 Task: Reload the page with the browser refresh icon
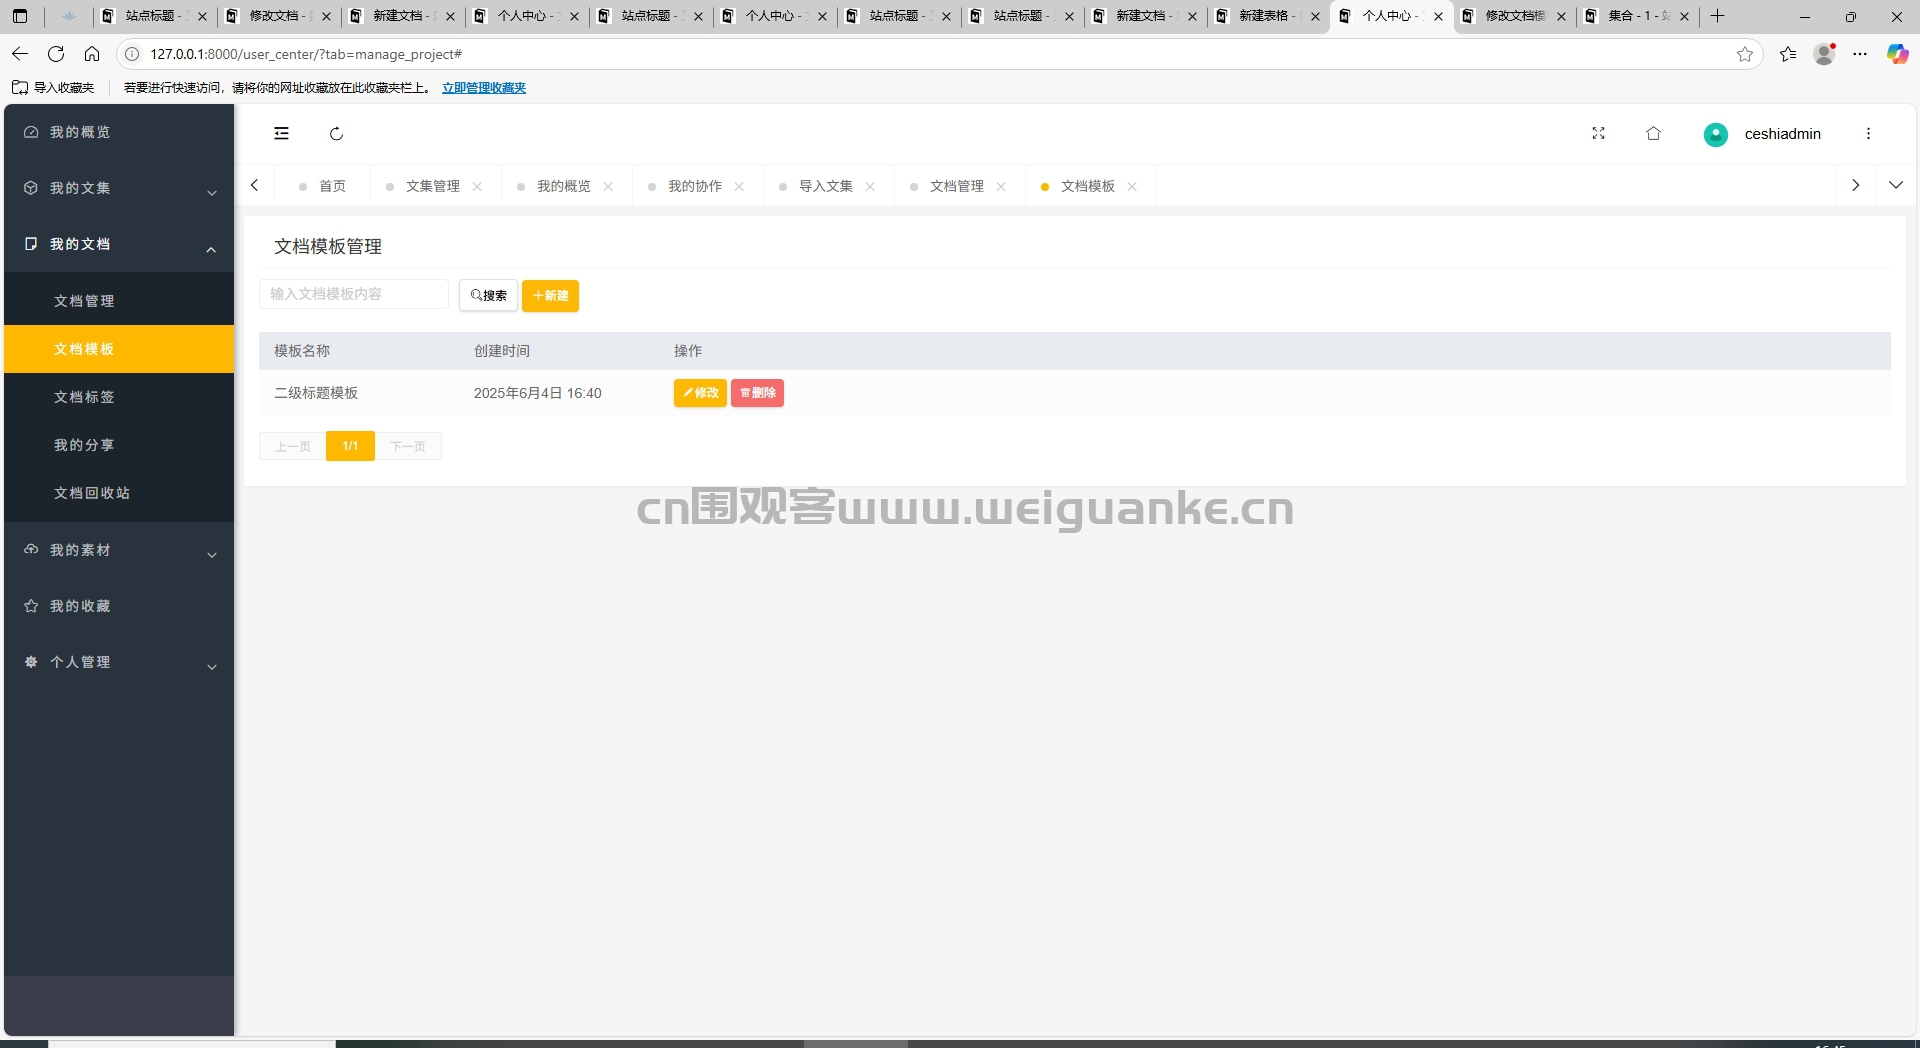[x=56, y=54]
